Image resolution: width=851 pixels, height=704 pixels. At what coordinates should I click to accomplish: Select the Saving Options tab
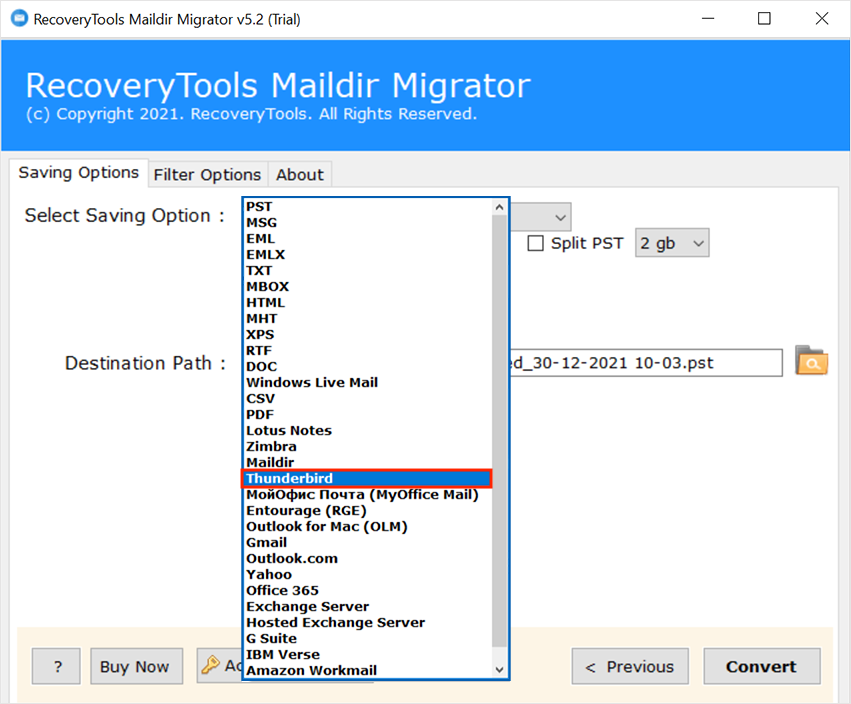coord(79,173)
